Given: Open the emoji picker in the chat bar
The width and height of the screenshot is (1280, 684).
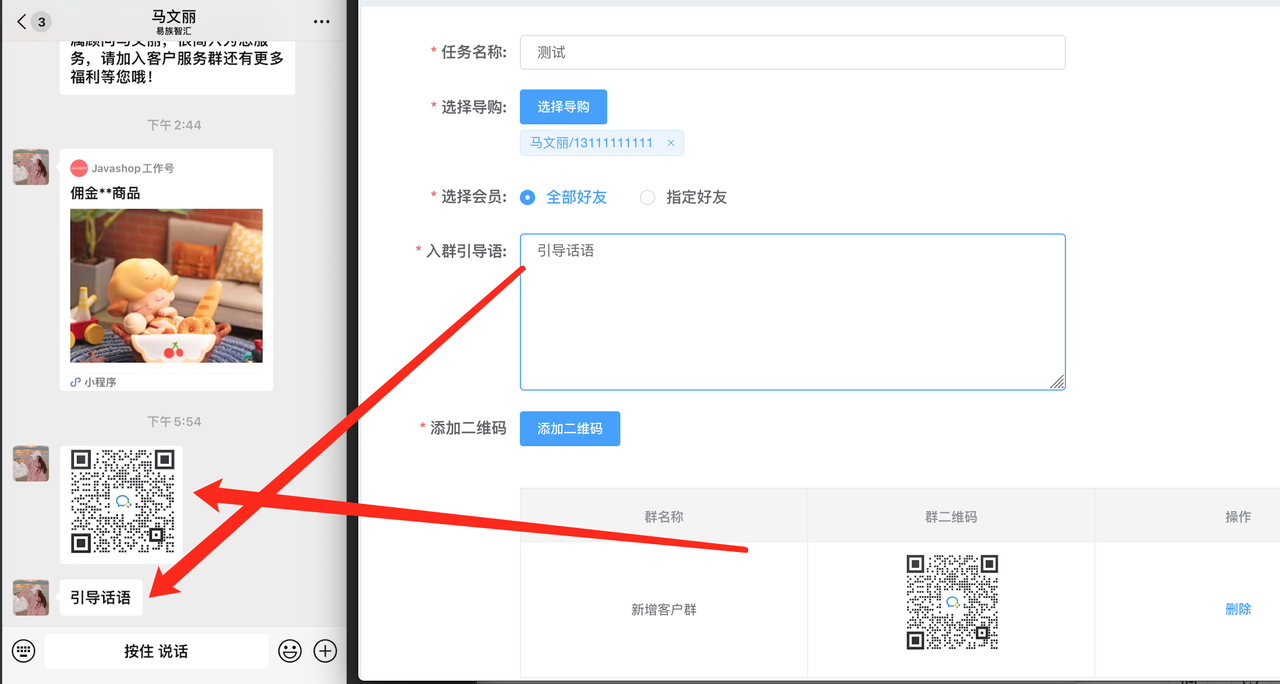Looking at the screenshot, I should click(290, 651).
